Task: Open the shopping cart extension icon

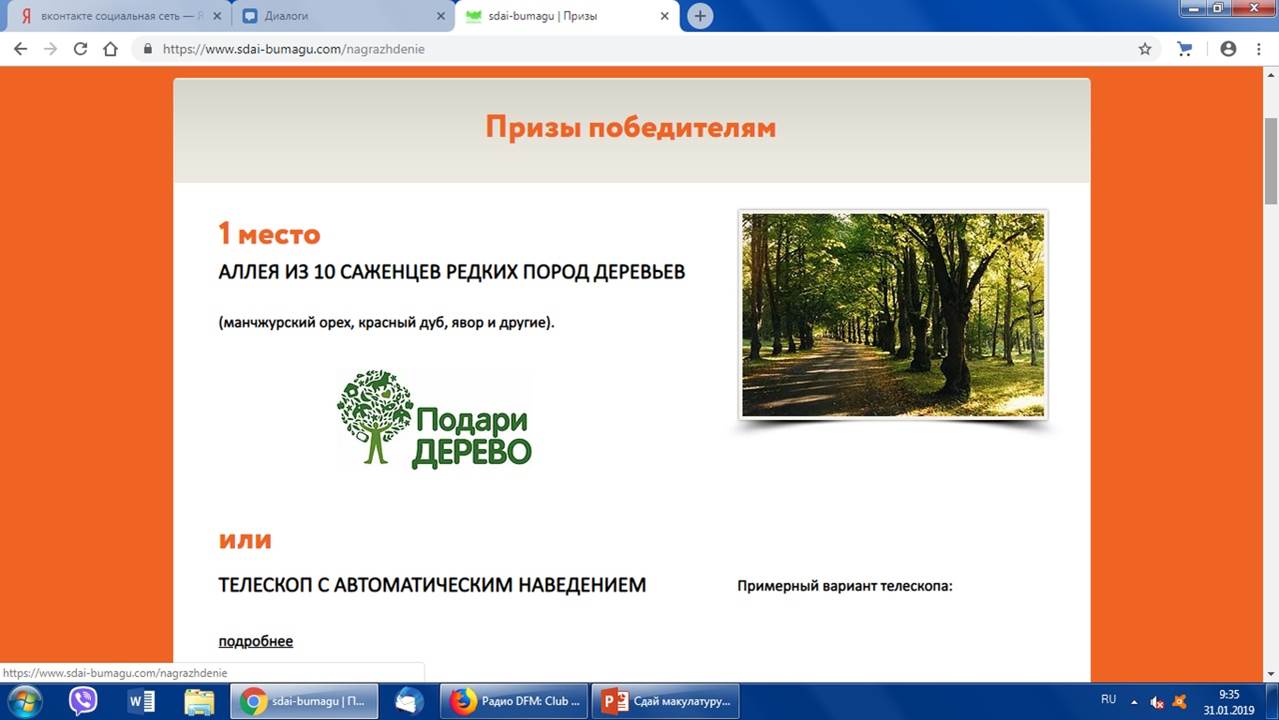Action: [x=1185, y=48]
